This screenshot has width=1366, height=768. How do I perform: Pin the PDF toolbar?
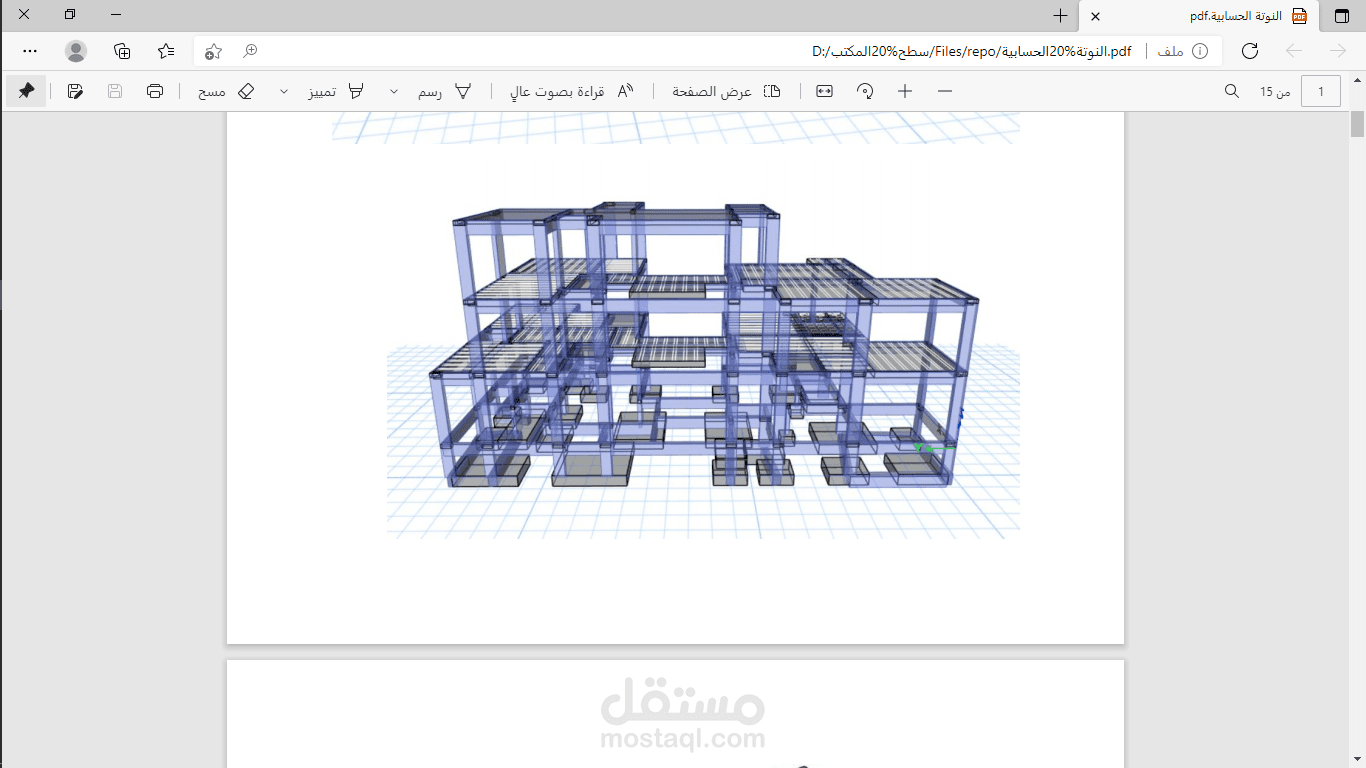coord(26,91)
